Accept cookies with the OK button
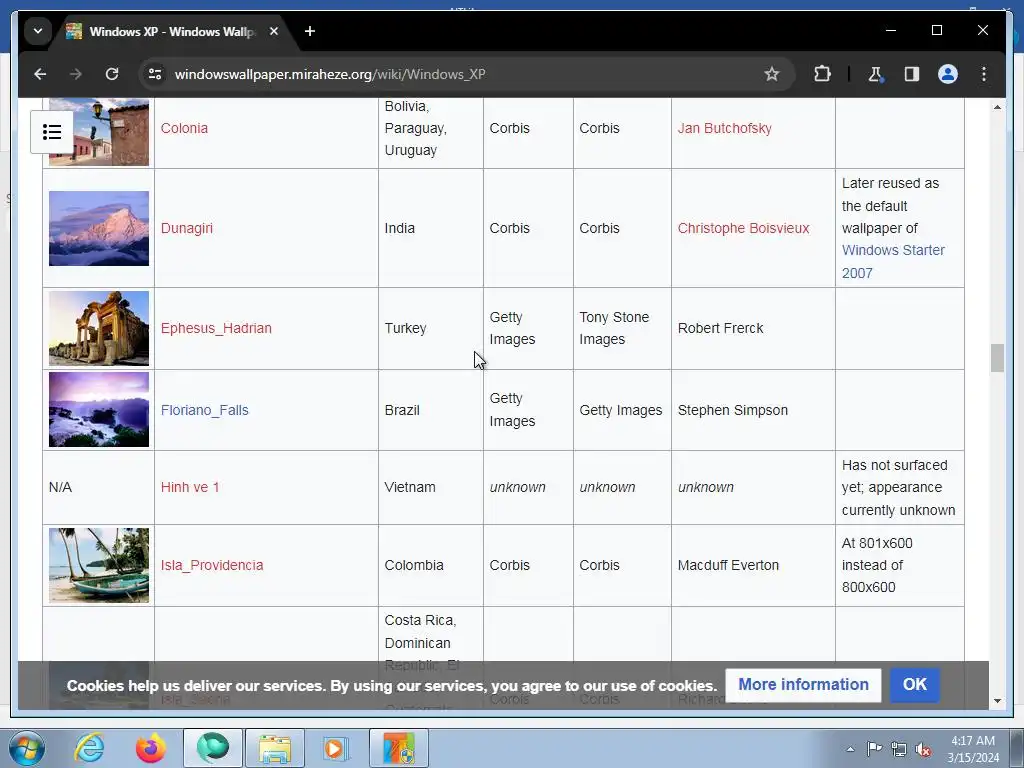This screenshot has width=1024, height=768. click(914, 684)
